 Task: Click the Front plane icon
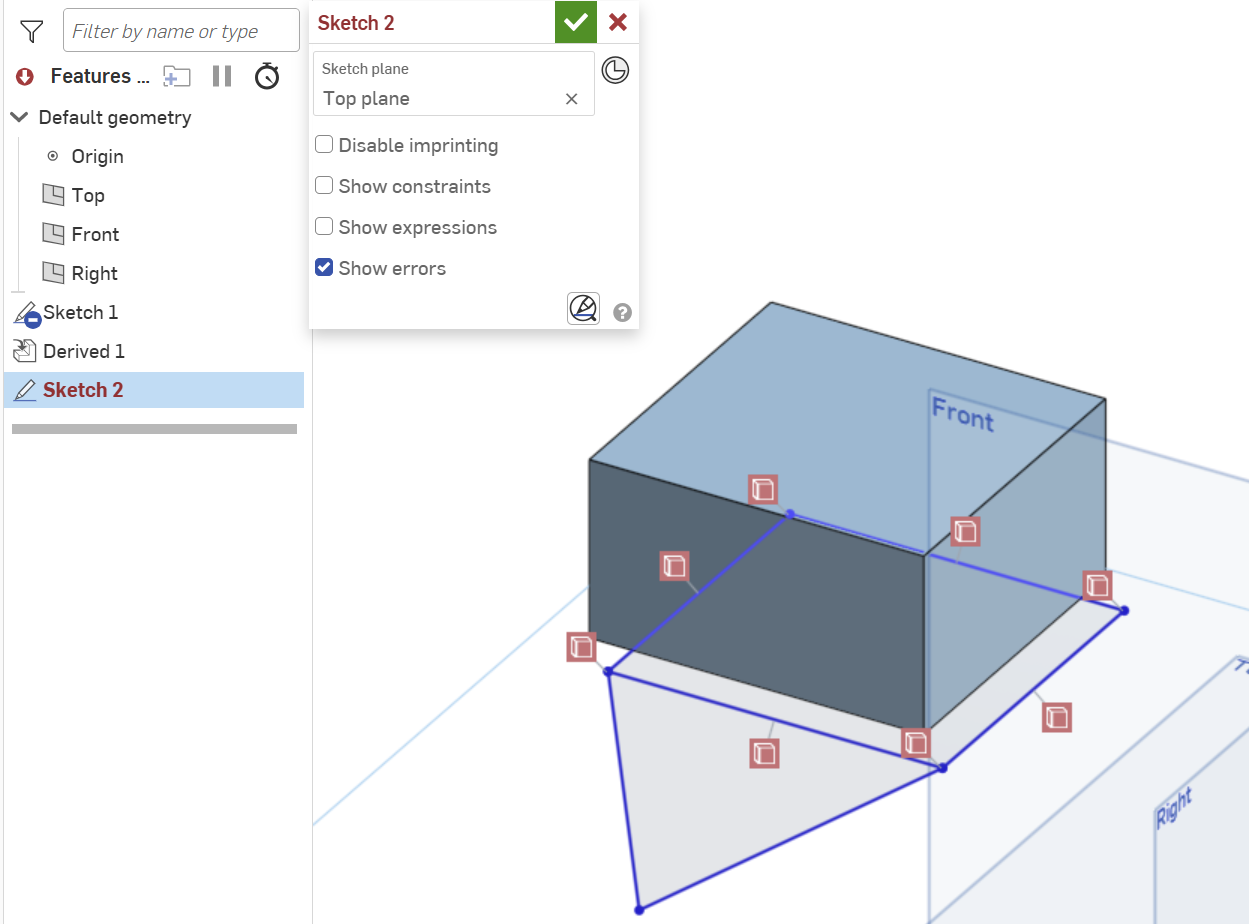click(53, 234)
